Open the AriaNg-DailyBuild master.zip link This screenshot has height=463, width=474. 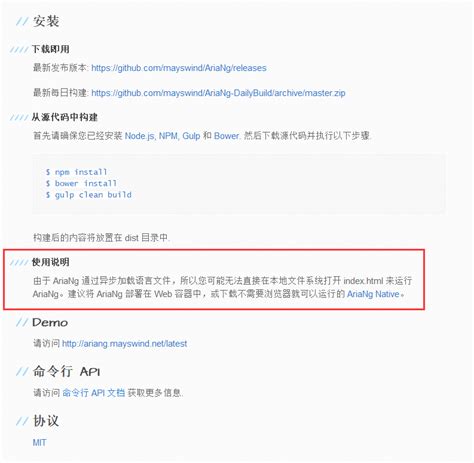(x=218, y=93)
